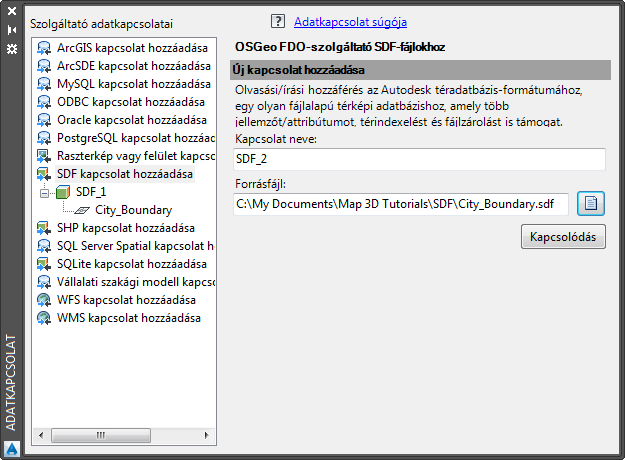Click the City_Boundary feature class icon
The image size is (625, 460).
point(82,210)
